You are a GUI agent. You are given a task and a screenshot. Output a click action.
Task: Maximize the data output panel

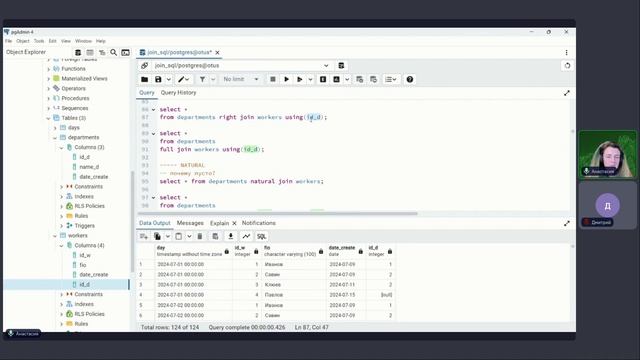(567, 223)
